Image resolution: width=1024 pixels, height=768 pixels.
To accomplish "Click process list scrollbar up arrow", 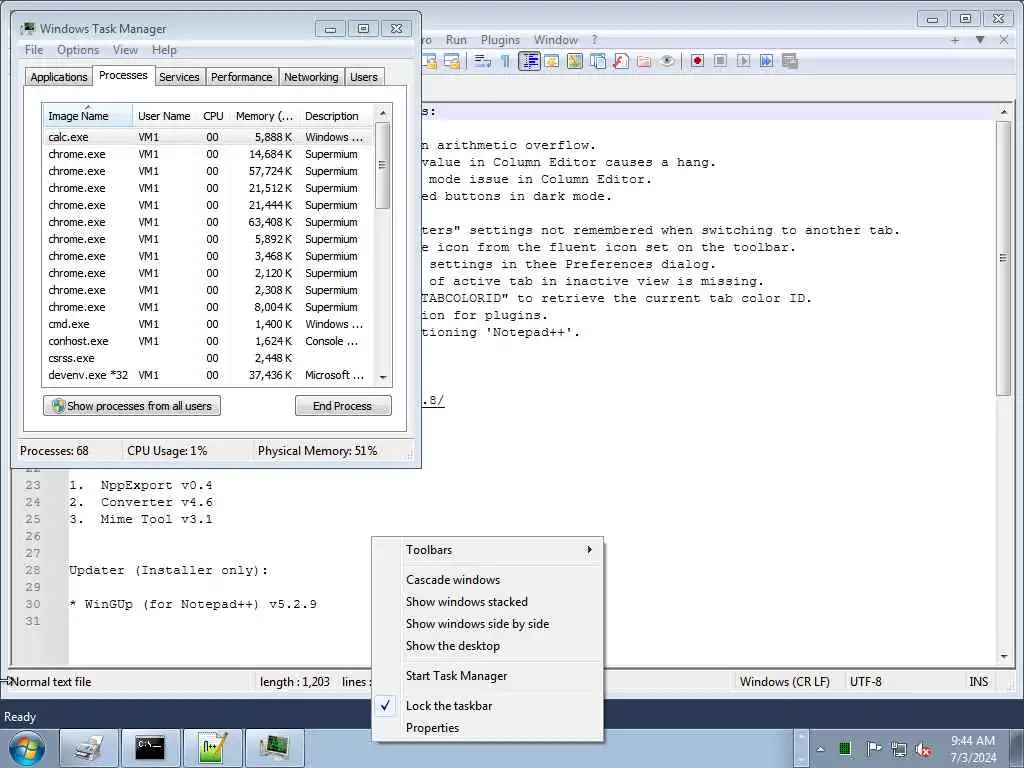I will (383, 113).
